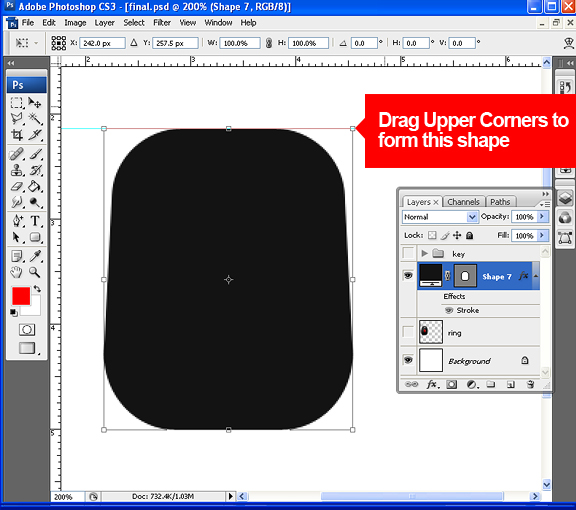Toggle lock image pixels
The width and height of the screenshot is (576, 510).
click(x=445, y=235)
